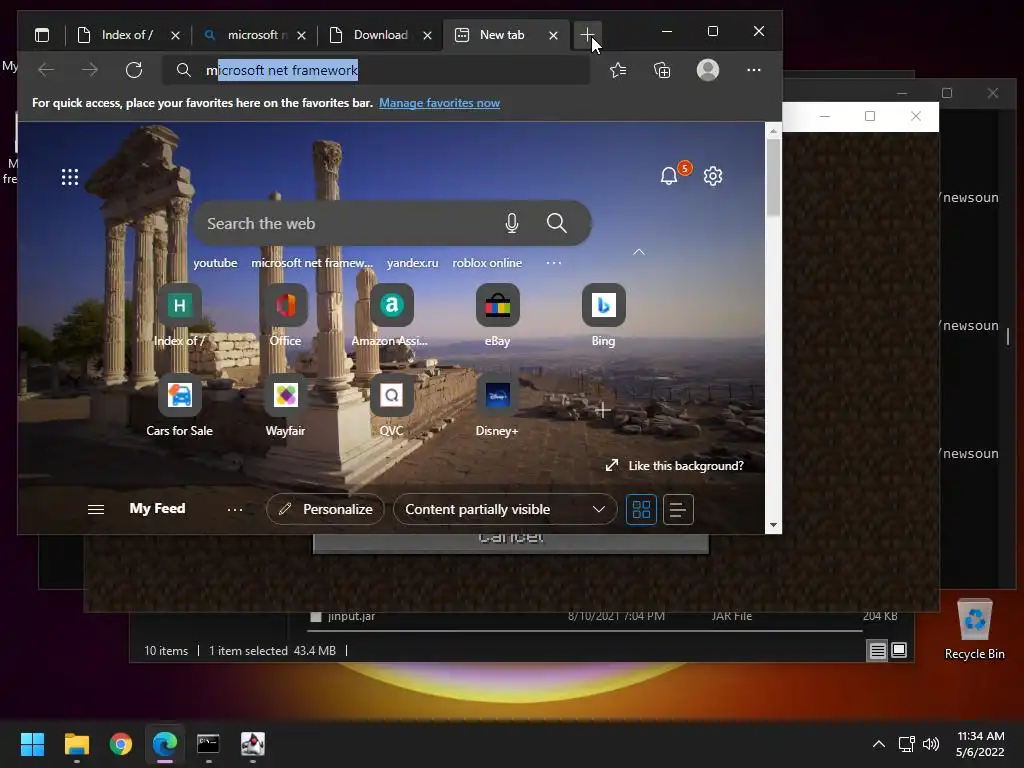Image resolution: width=1024 pixels, height=768 pixels.
Task: Close the Download tab
Action: pyautogui.click(x=427, y=35)
